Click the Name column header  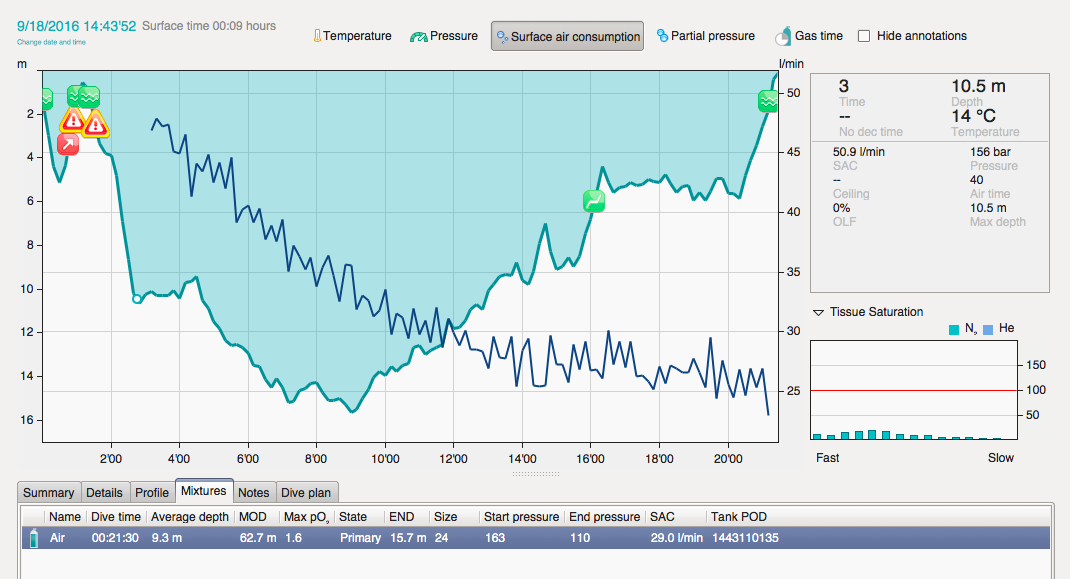[x=65, y=517]
